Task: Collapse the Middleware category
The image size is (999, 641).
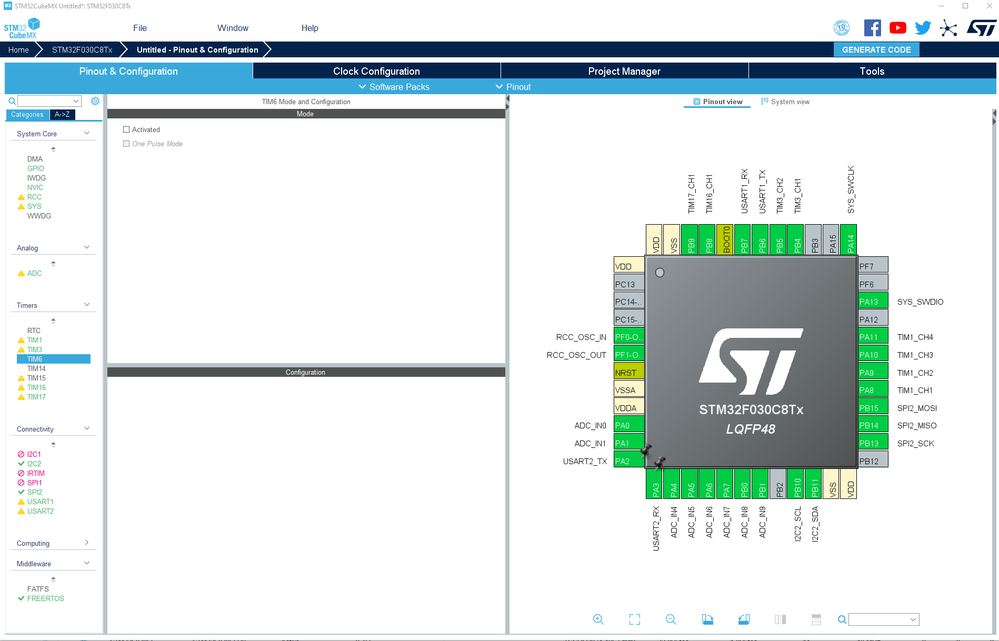Action: (x=87, y=563)
